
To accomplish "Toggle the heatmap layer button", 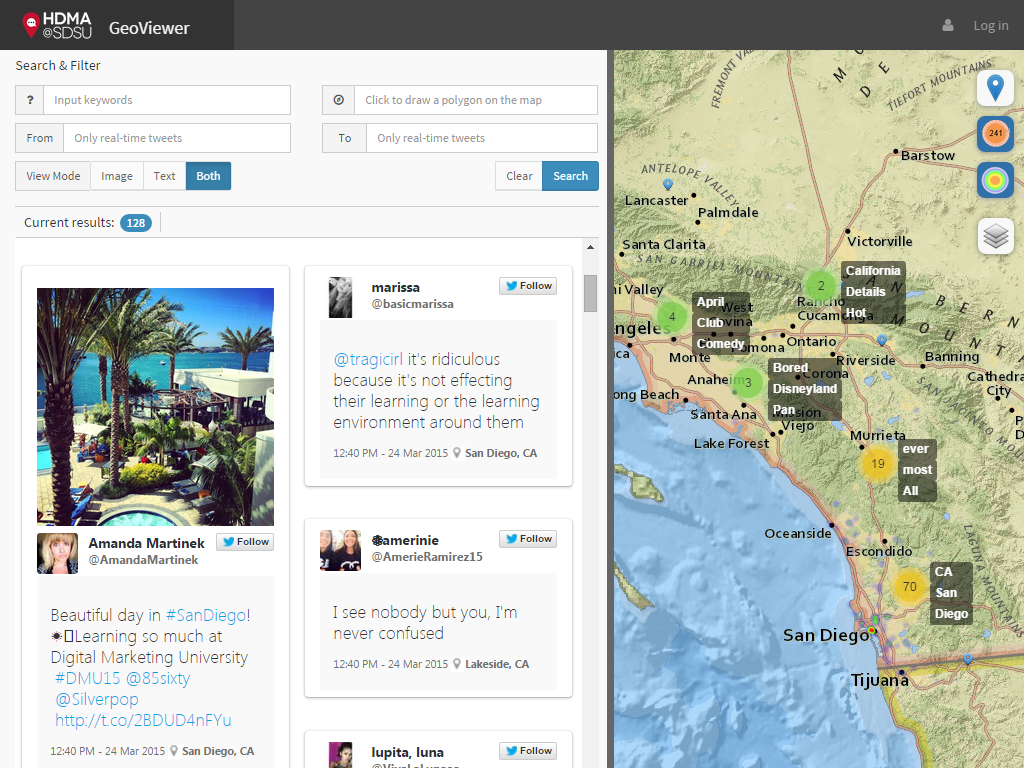I will click(995, 180).
